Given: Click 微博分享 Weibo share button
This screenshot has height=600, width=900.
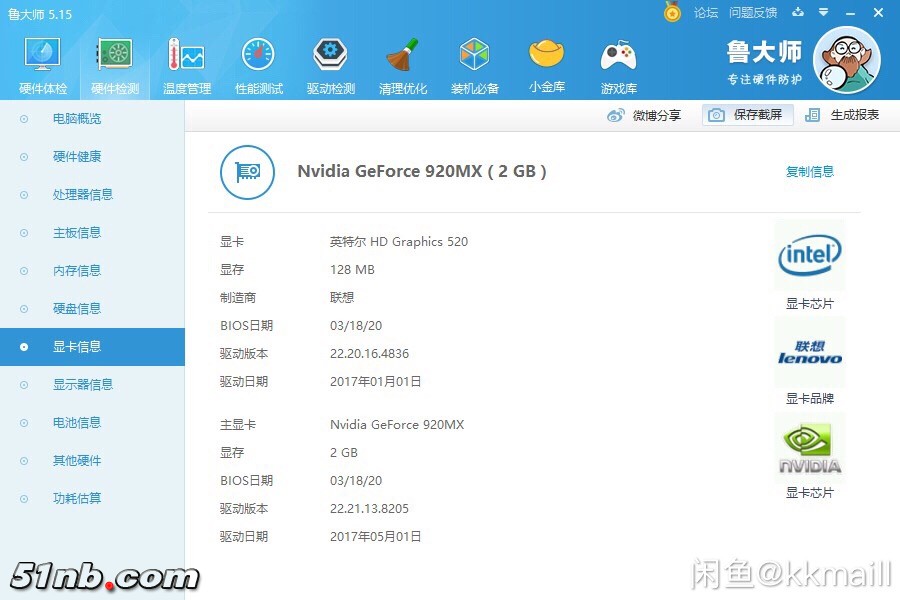Looking at the screenshot, I should 645,115.
